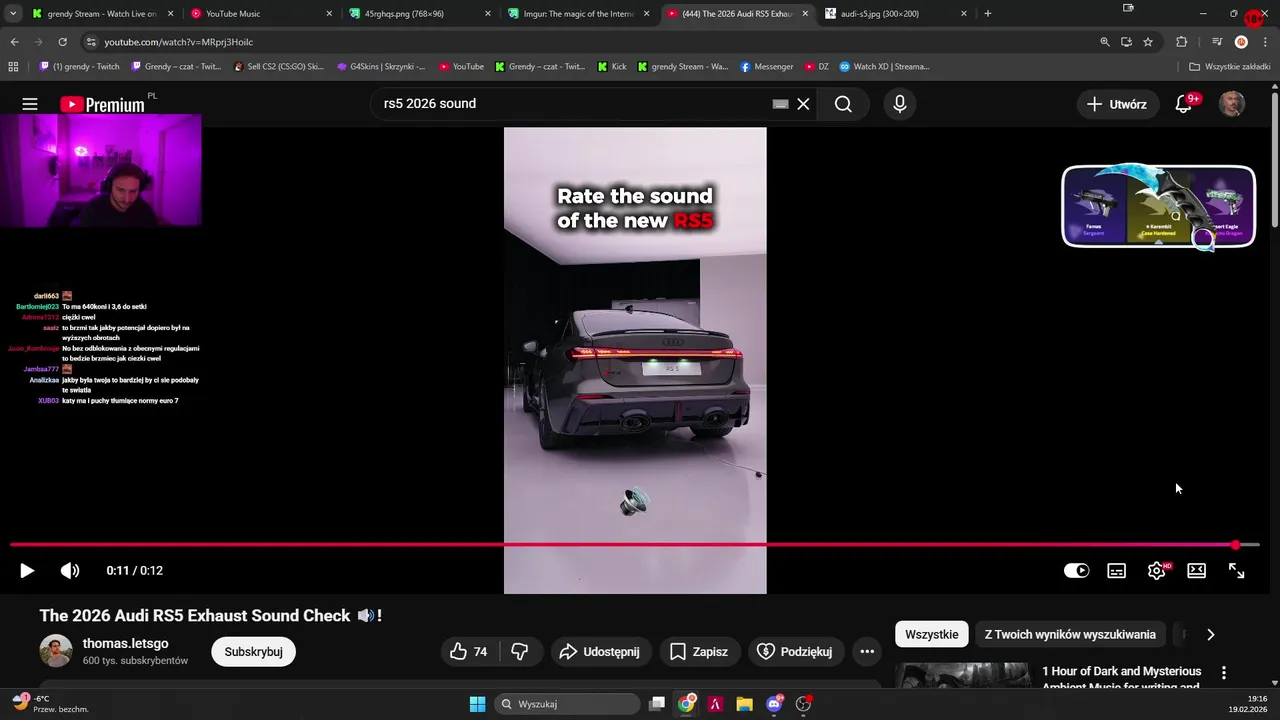The image size is (1280, 720).
Task: Open the on-screen keyboard icon in search box
Action: click(781, 104)
